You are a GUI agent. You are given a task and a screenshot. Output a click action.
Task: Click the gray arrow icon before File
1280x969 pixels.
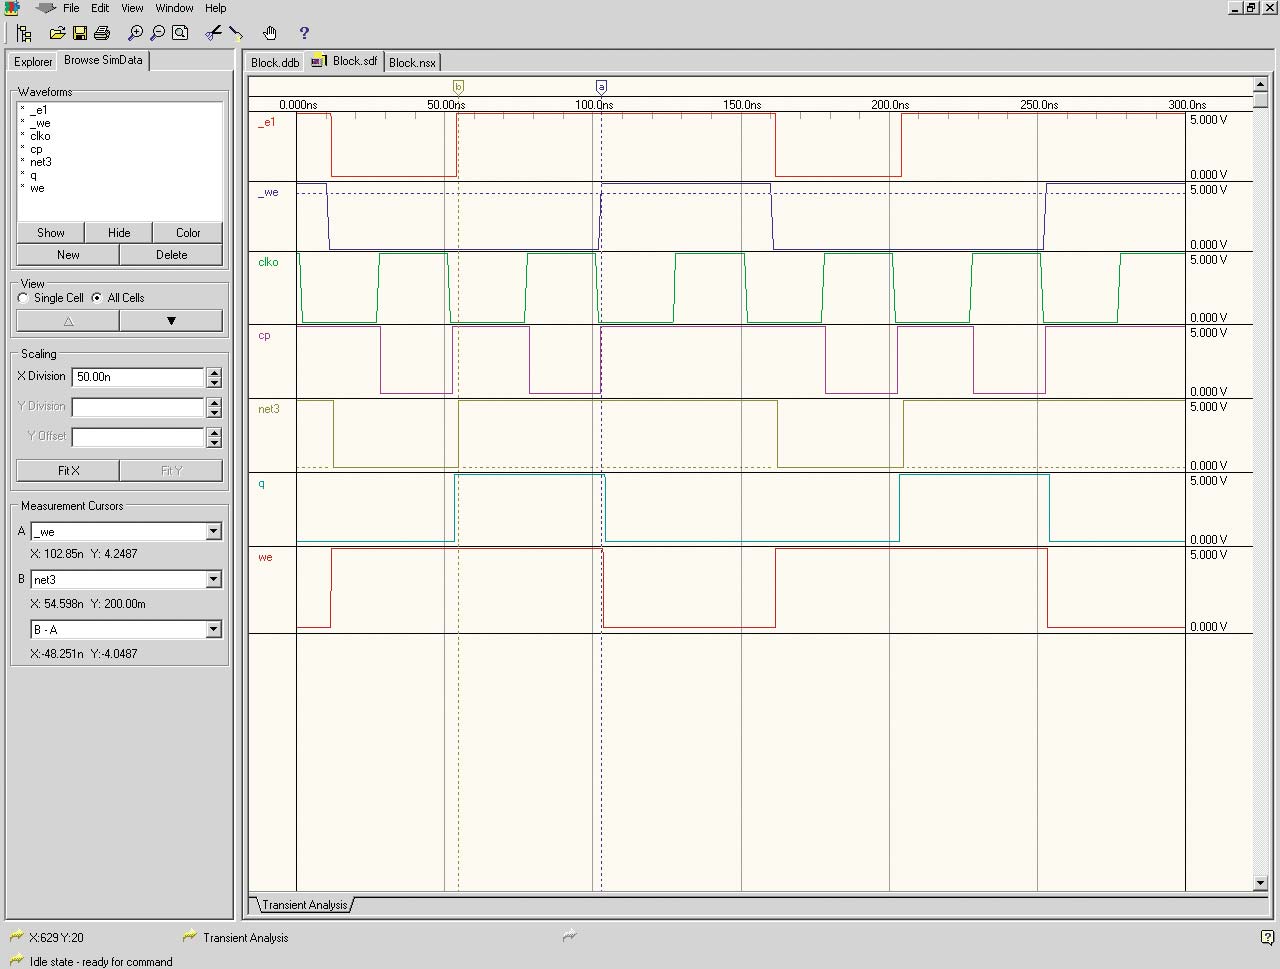(x=46, y=8)
